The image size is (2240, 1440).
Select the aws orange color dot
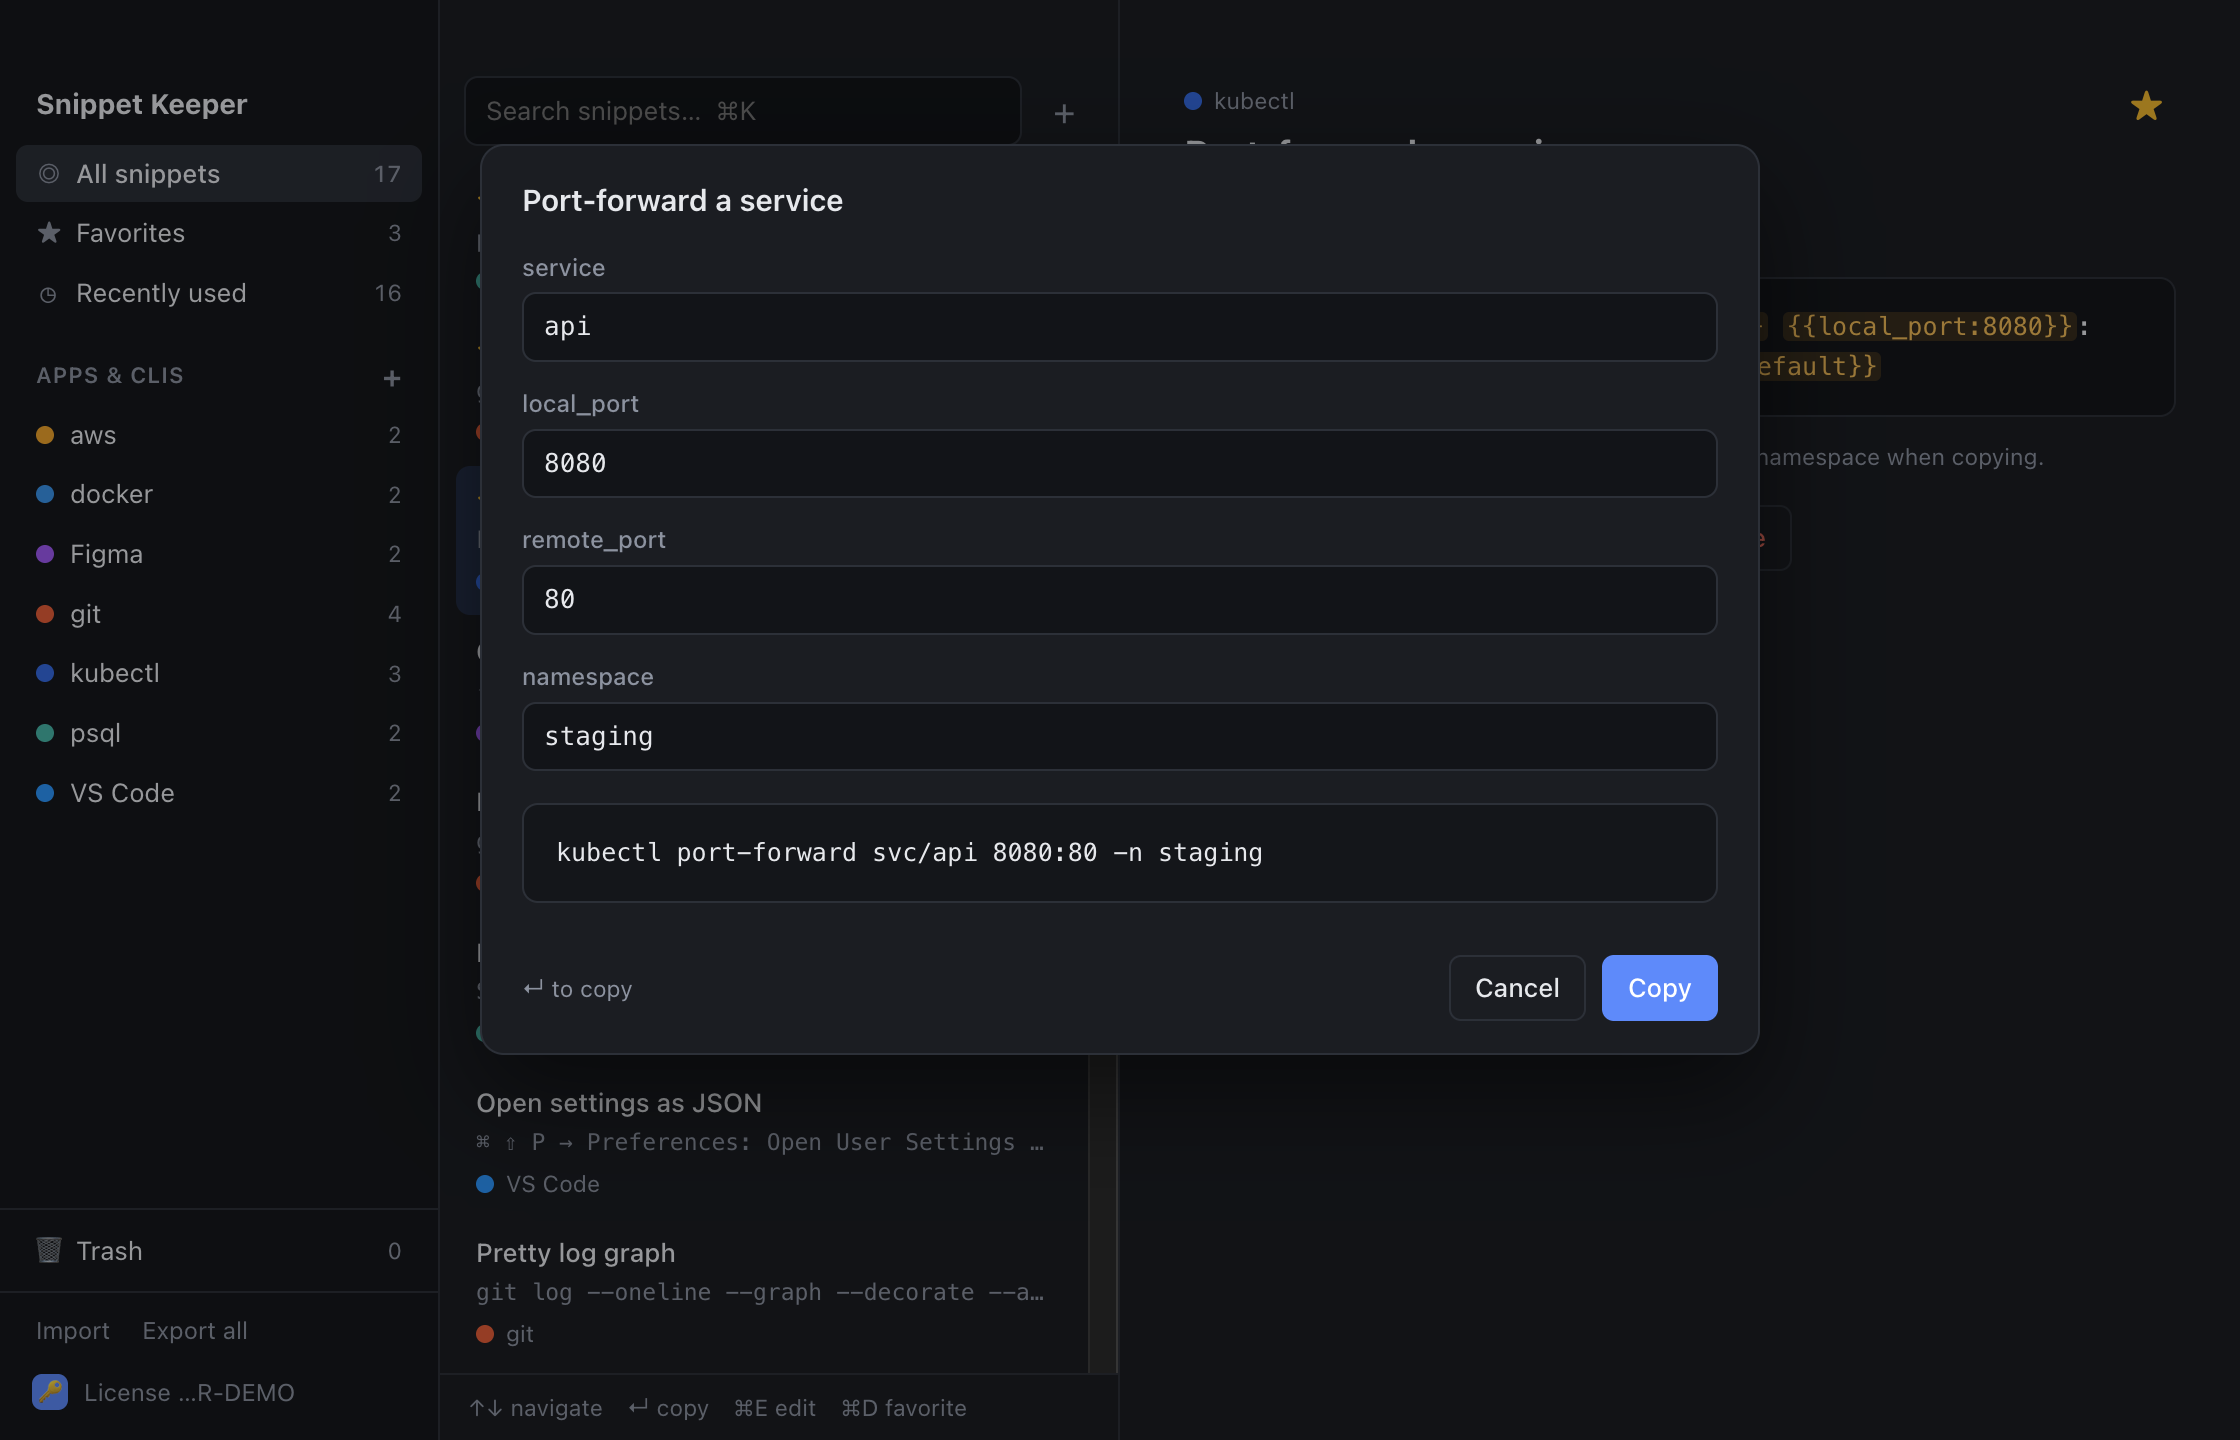click(45, 435)
